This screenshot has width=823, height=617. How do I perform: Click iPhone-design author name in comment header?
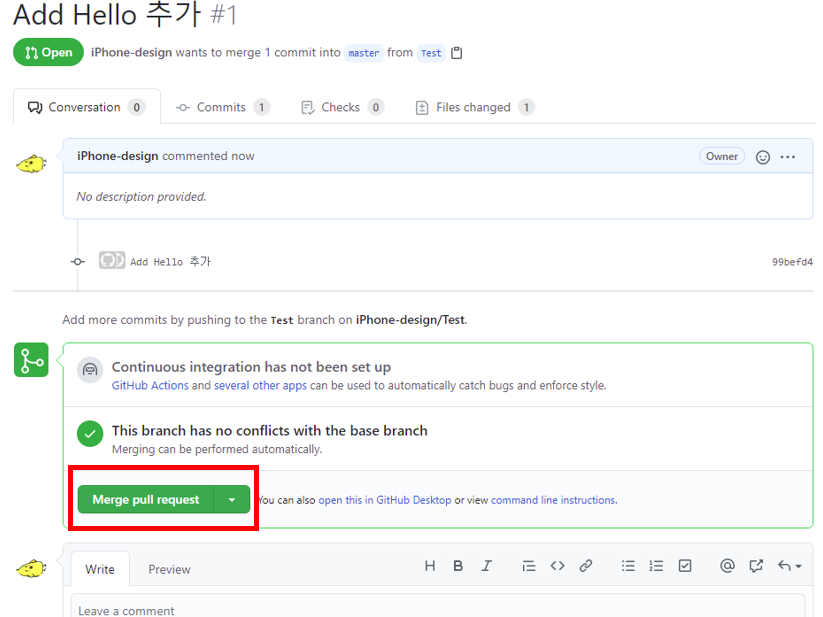pos(118,156)
